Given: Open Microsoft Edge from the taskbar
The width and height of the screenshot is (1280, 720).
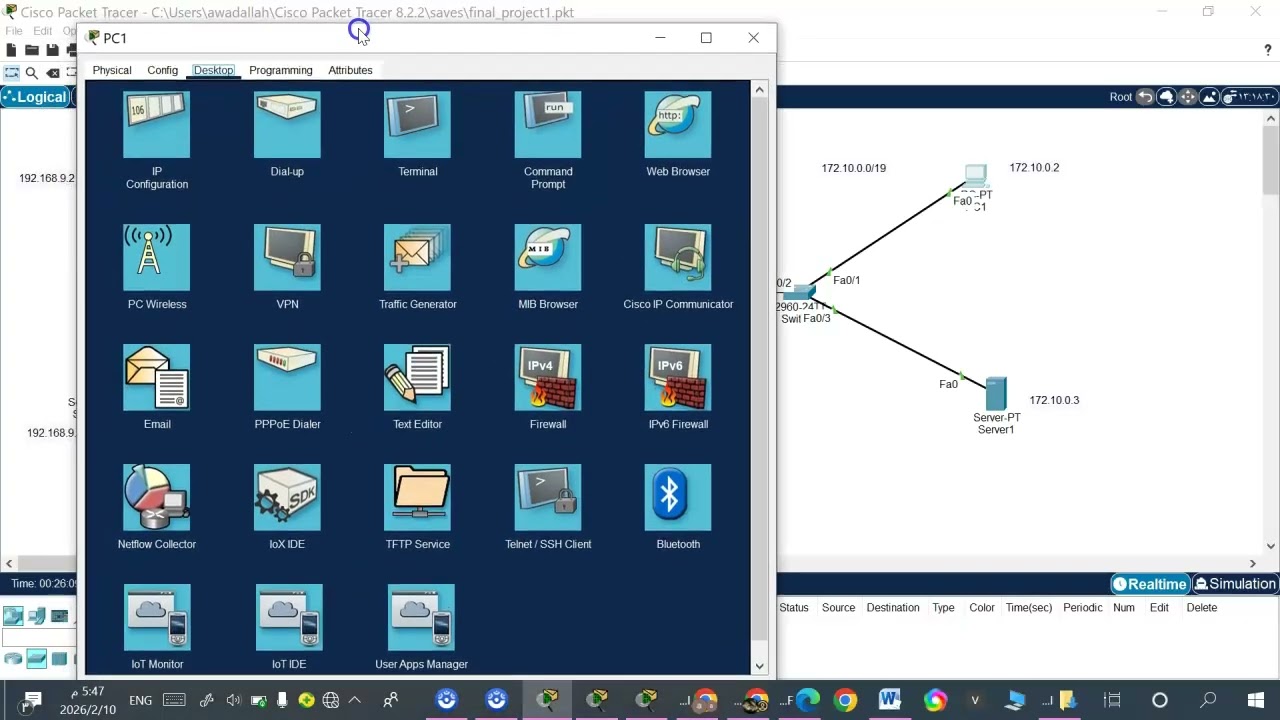Looking at the screenshot, I should (x=807, y=700).
